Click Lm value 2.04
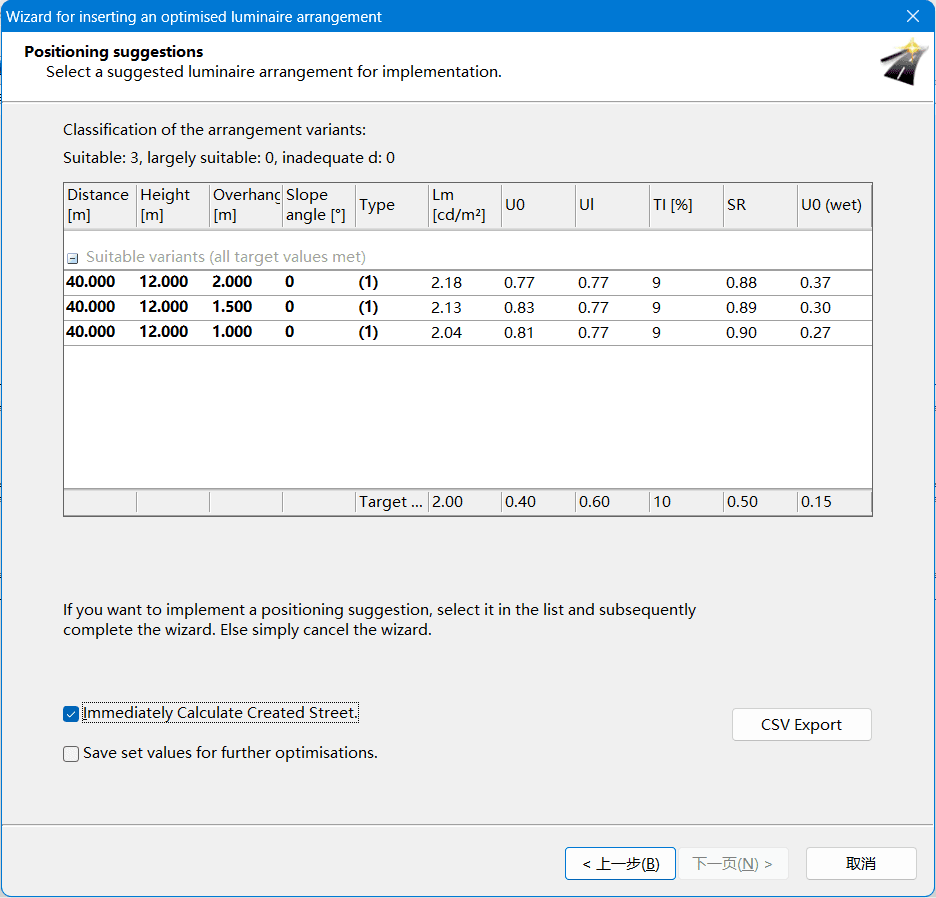936x898 pixels. point(447,333)
